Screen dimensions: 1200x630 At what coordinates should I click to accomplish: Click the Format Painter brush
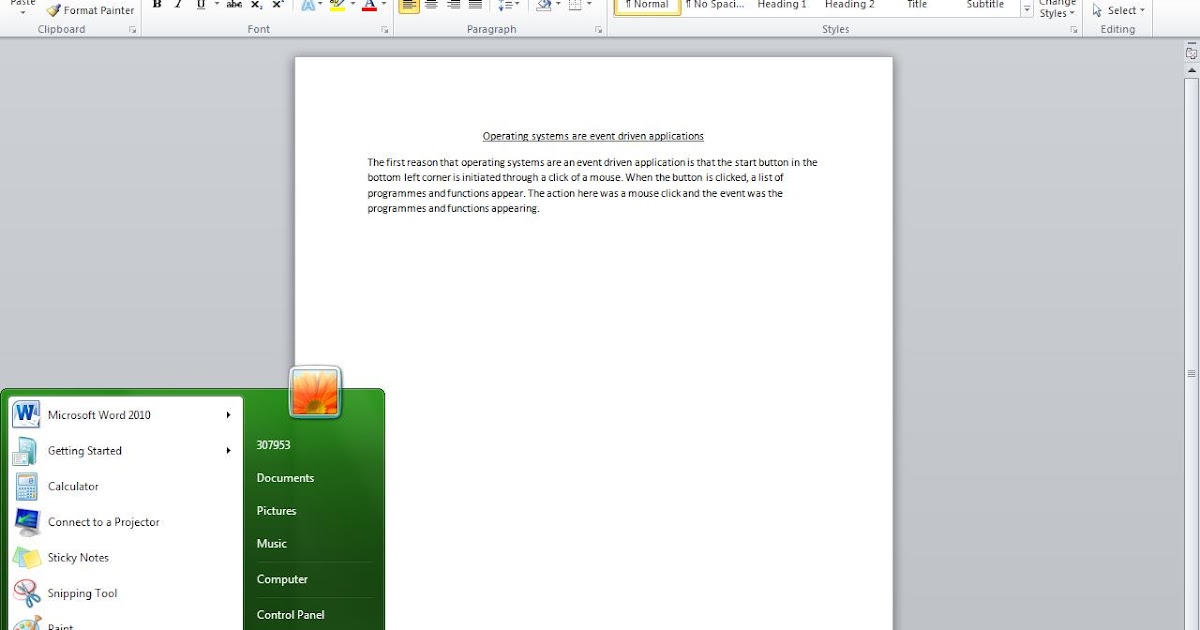coord(53,10)
